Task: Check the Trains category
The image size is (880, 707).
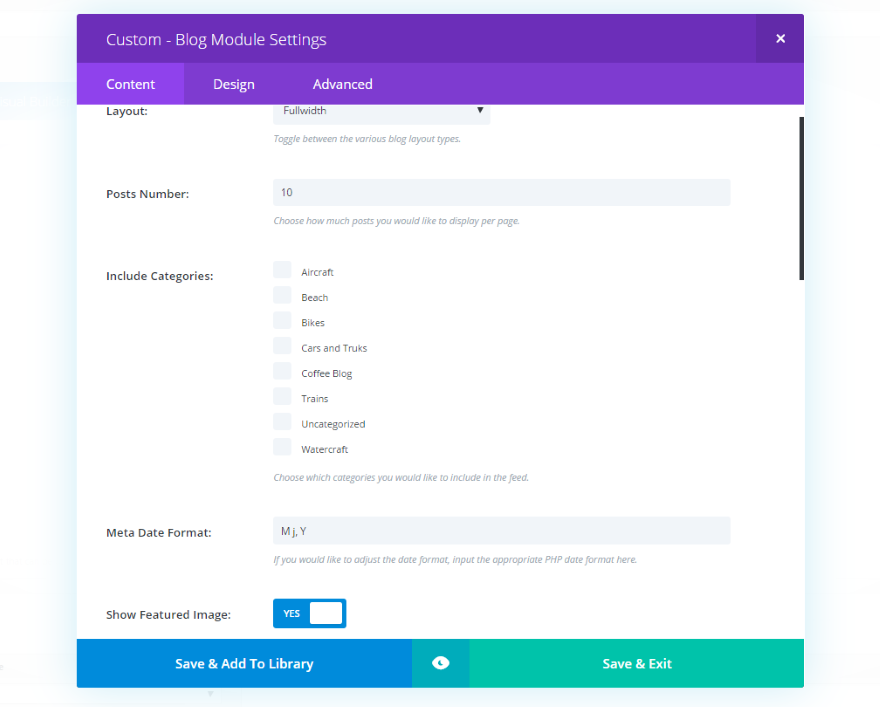Action: pos(283,397)
